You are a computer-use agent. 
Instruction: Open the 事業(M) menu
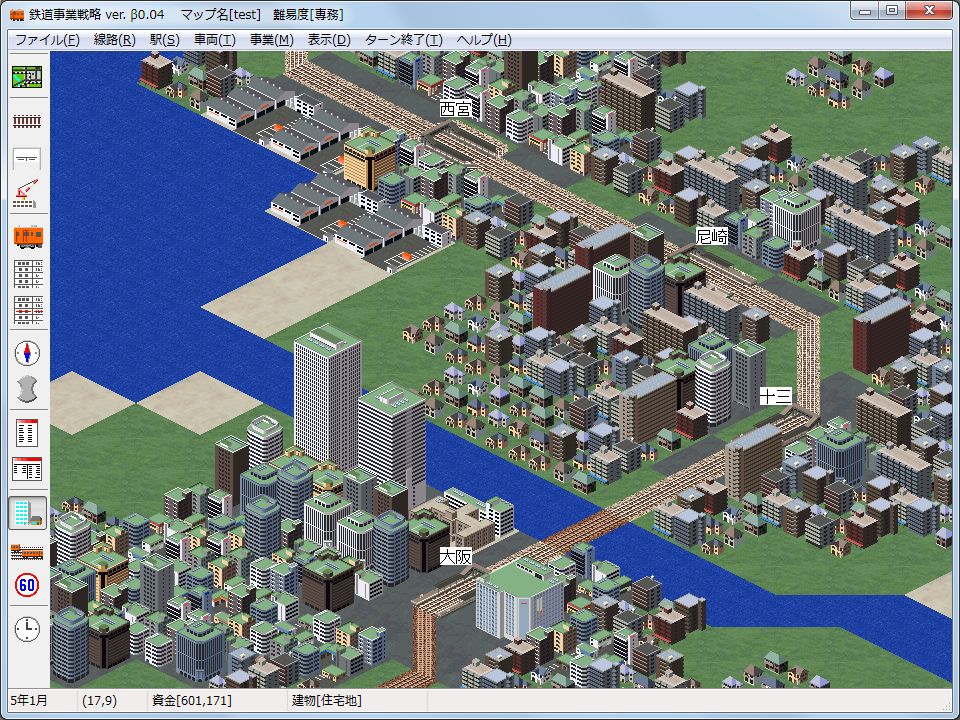[x=271, y=40]
